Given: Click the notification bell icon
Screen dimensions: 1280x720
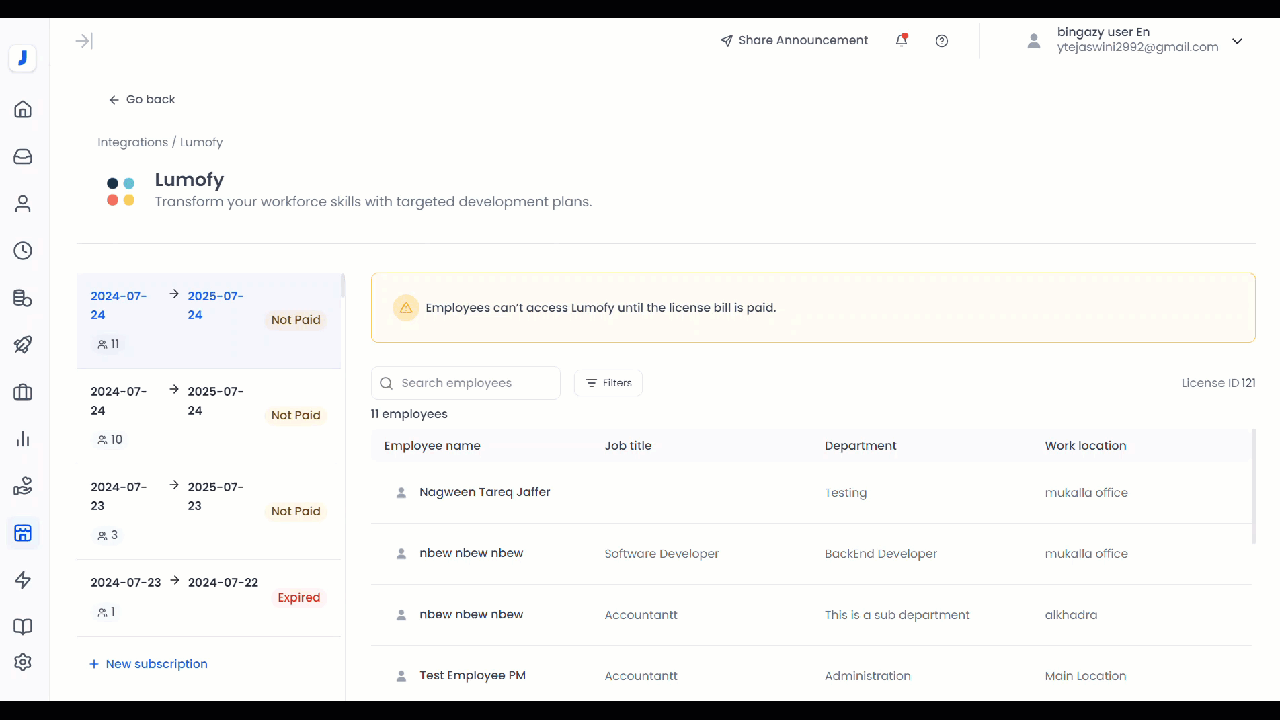Looking at the screenshot, I should pos(901,41).
